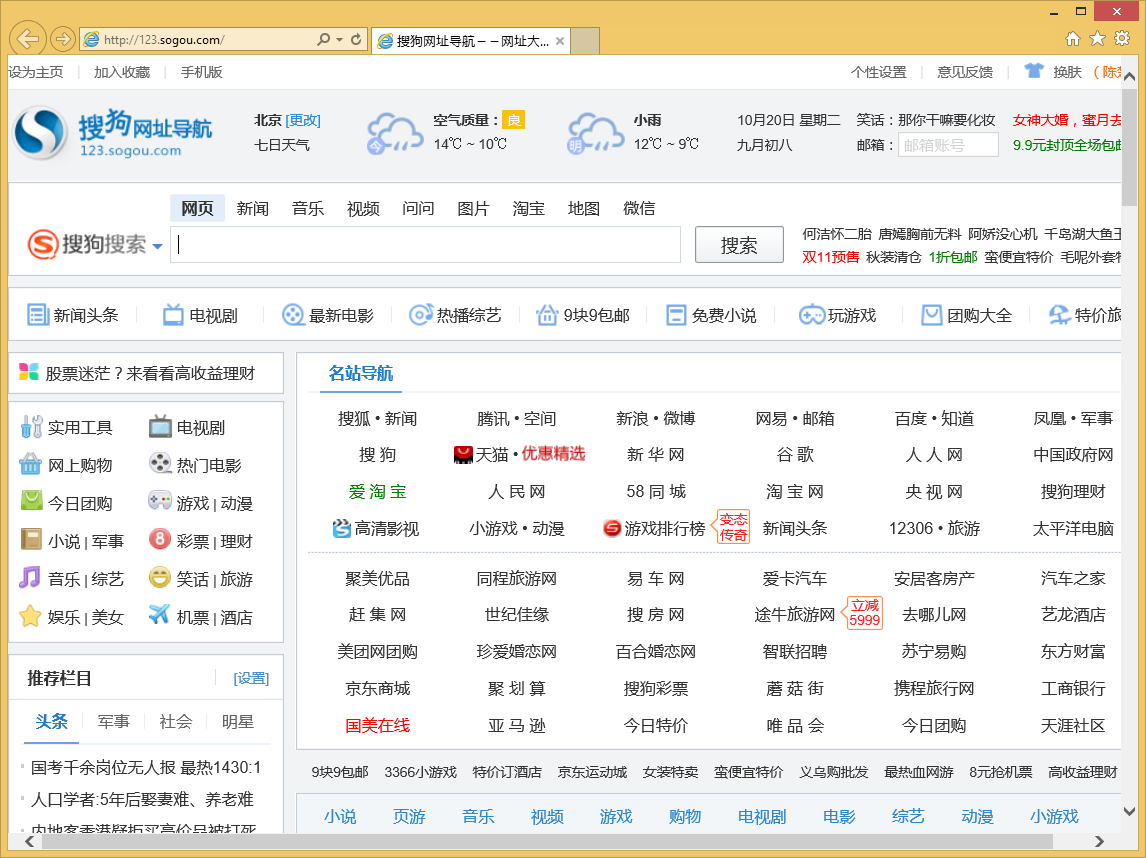Expand the 搜狗搜索 engine dropdown arrow
Screen dimensions: 1146x858
(x=157, y=246)
